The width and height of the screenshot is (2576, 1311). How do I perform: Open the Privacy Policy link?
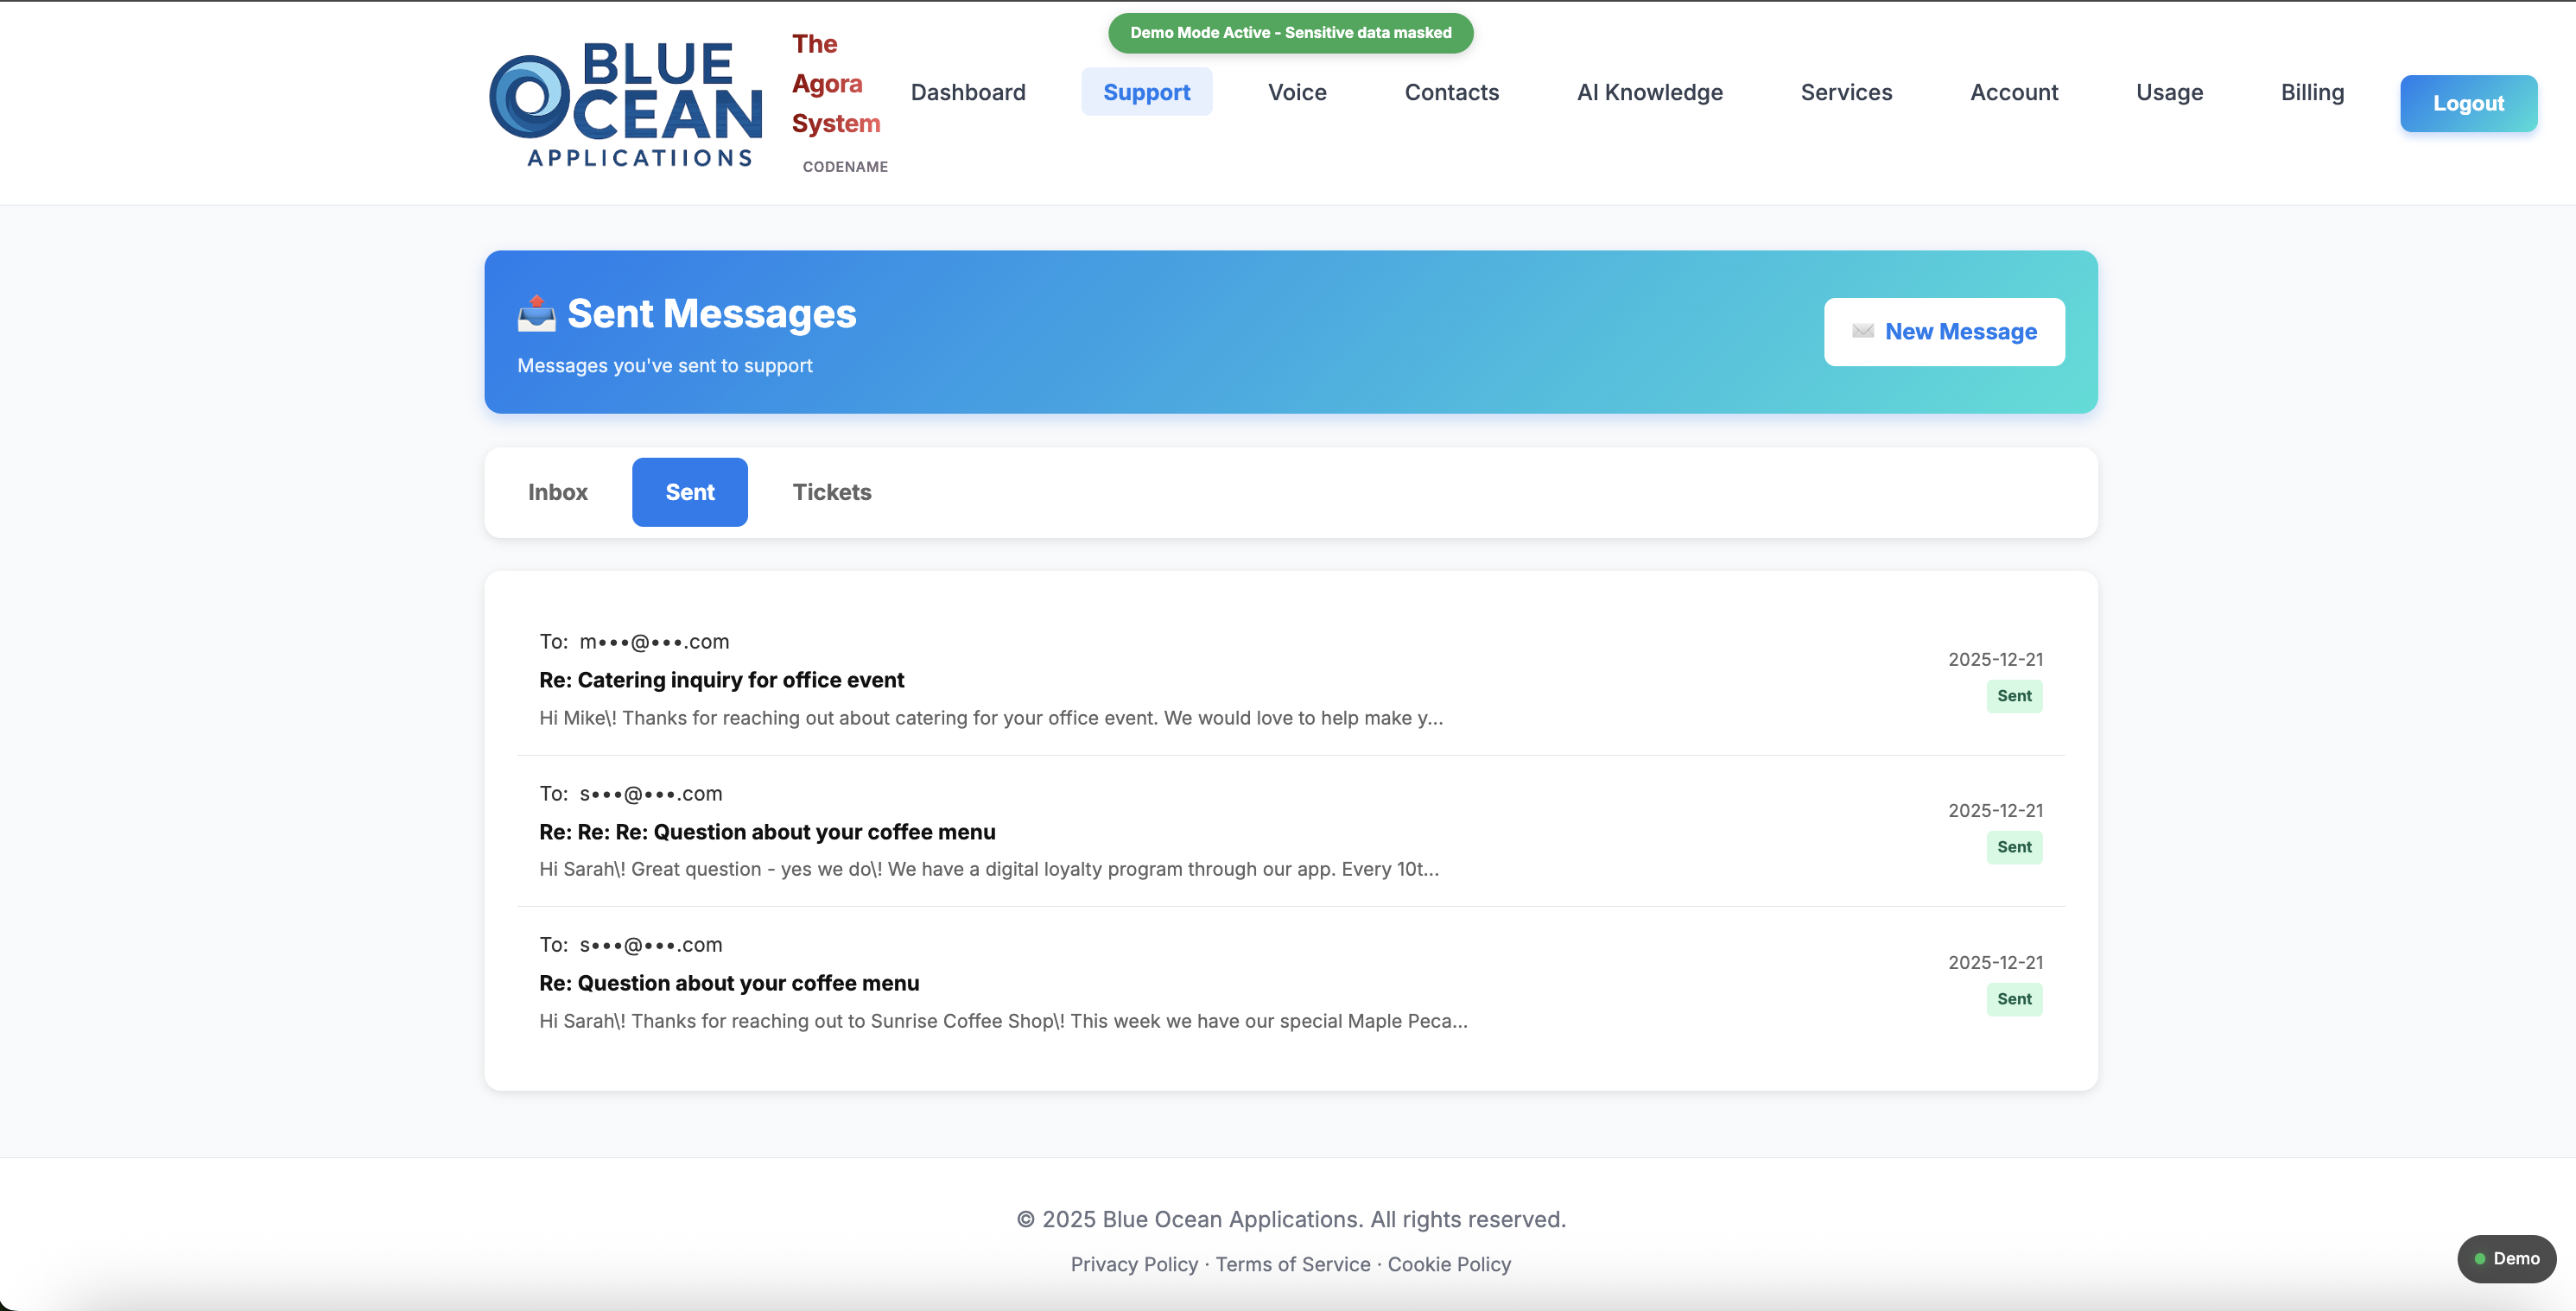click(x=1133, y=1264)
